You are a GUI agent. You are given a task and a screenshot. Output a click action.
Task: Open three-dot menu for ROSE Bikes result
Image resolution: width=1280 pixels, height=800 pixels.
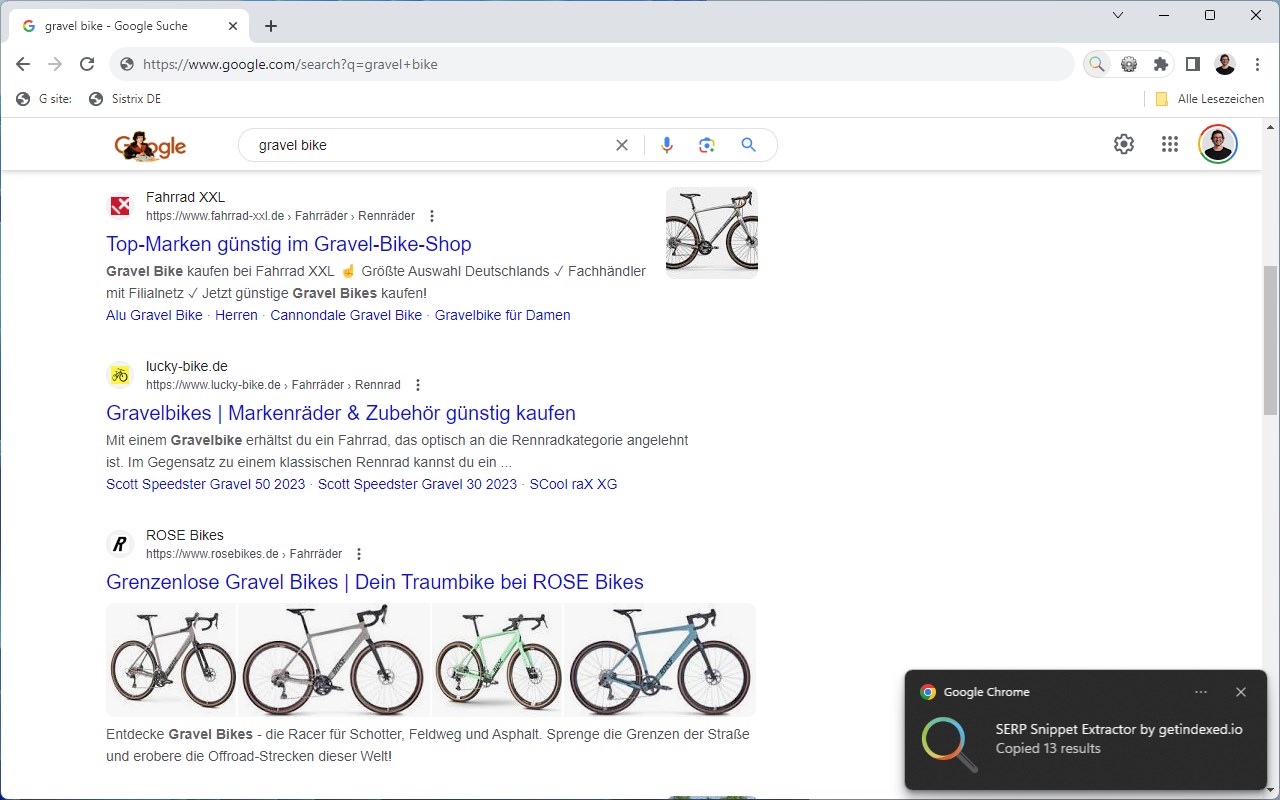[358, 553]
